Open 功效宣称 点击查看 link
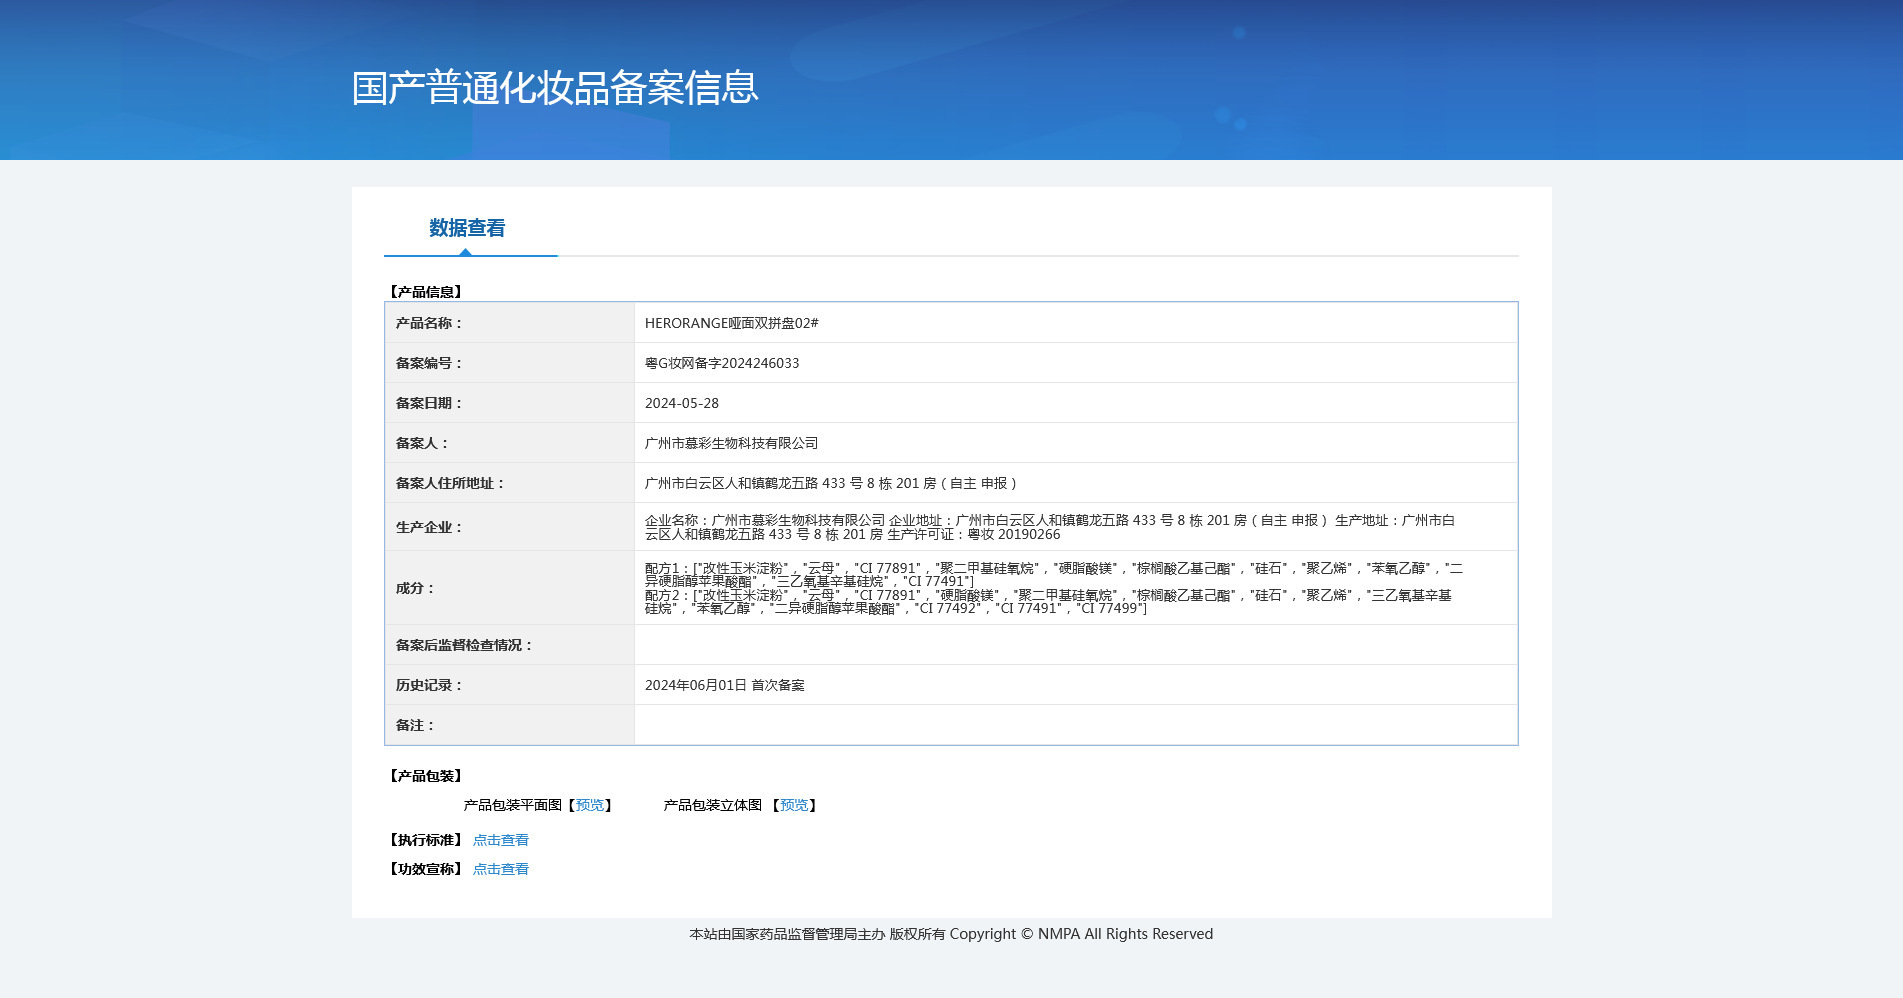The width and height of the screenshot is (1903, 998). tap(501, 869)
